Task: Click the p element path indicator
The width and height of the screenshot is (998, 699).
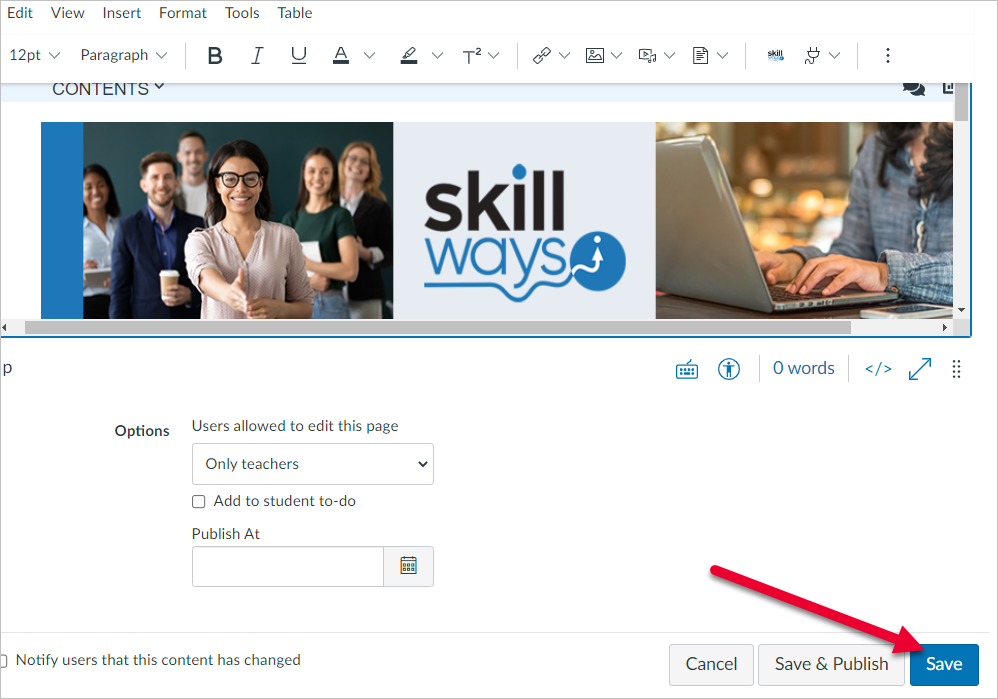Action: 8,368
